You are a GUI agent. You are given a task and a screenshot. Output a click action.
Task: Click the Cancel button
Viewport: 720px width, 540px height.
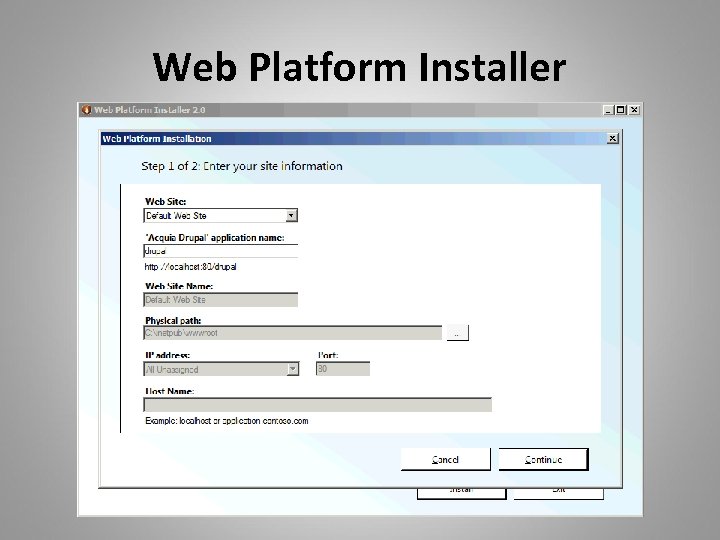pos(445,459)
